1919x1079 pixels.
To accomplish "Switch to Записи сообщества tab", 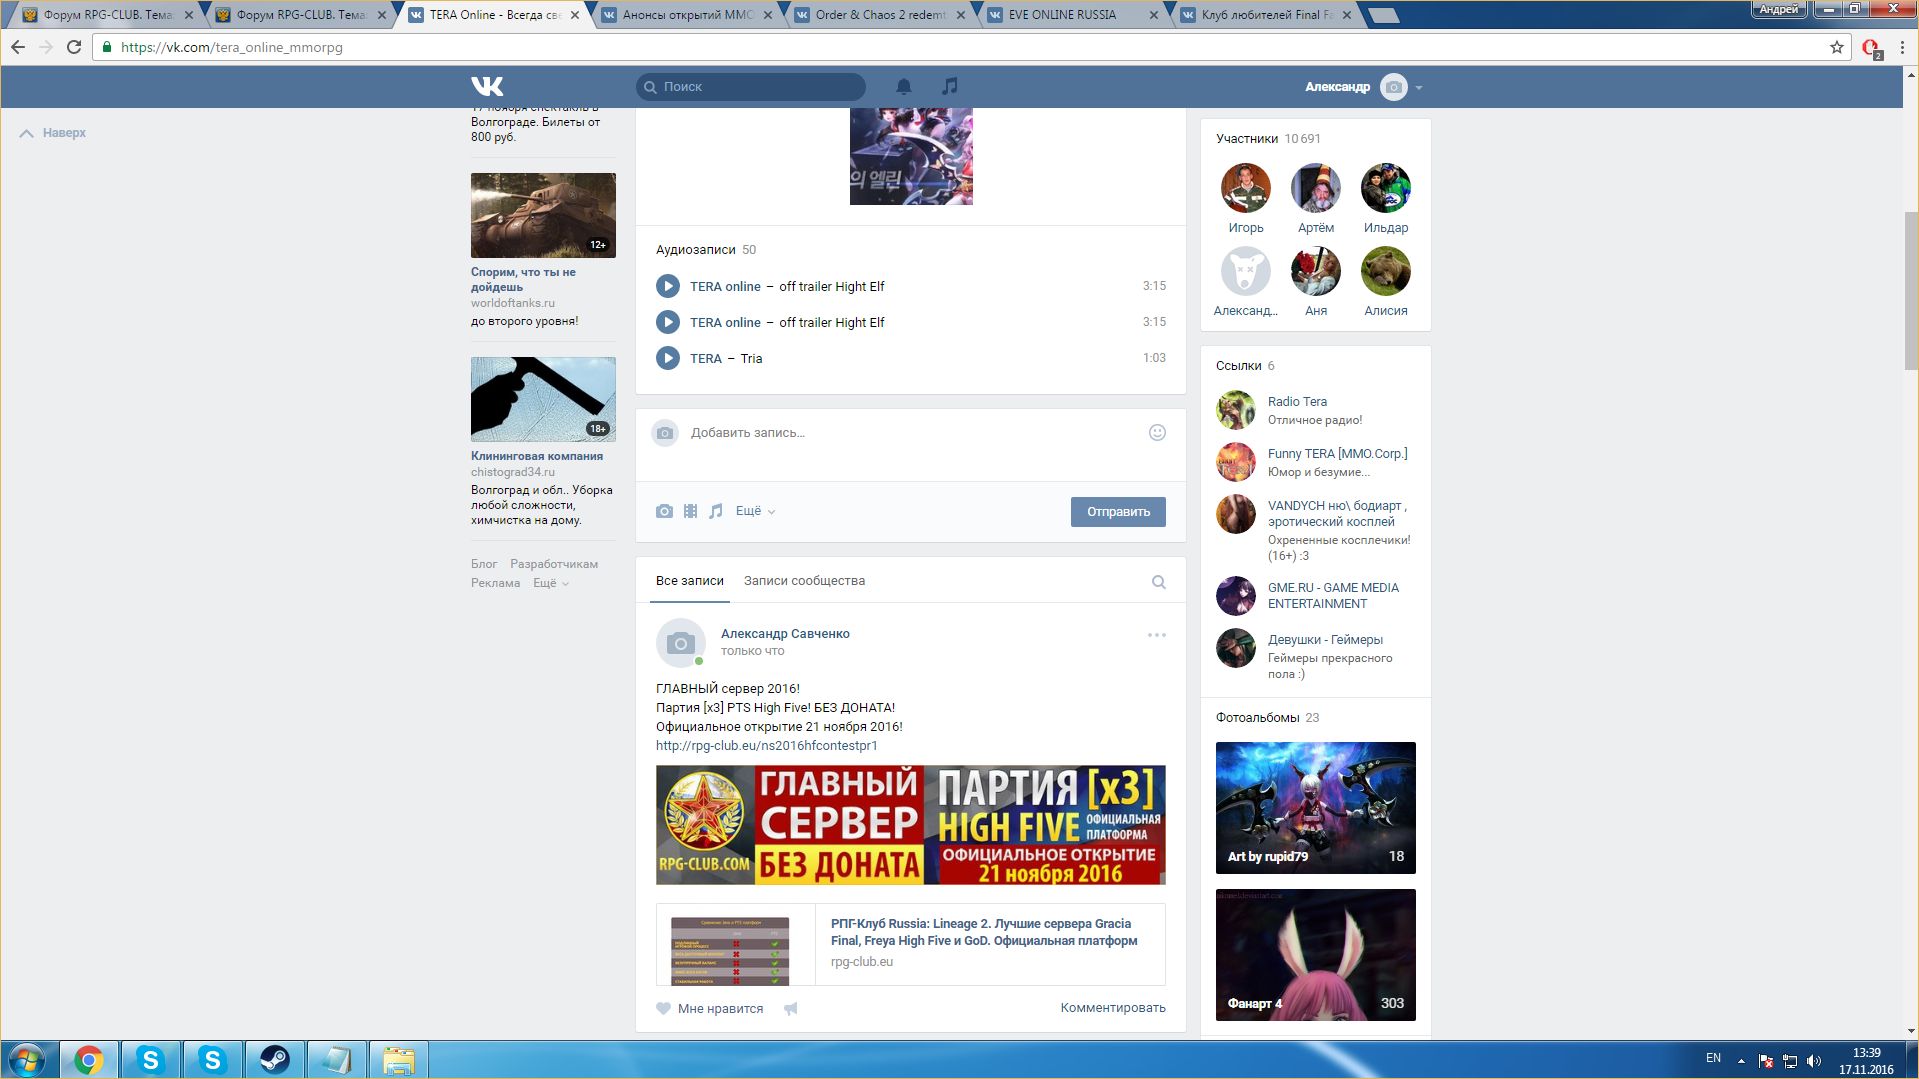I will (804, 581).
